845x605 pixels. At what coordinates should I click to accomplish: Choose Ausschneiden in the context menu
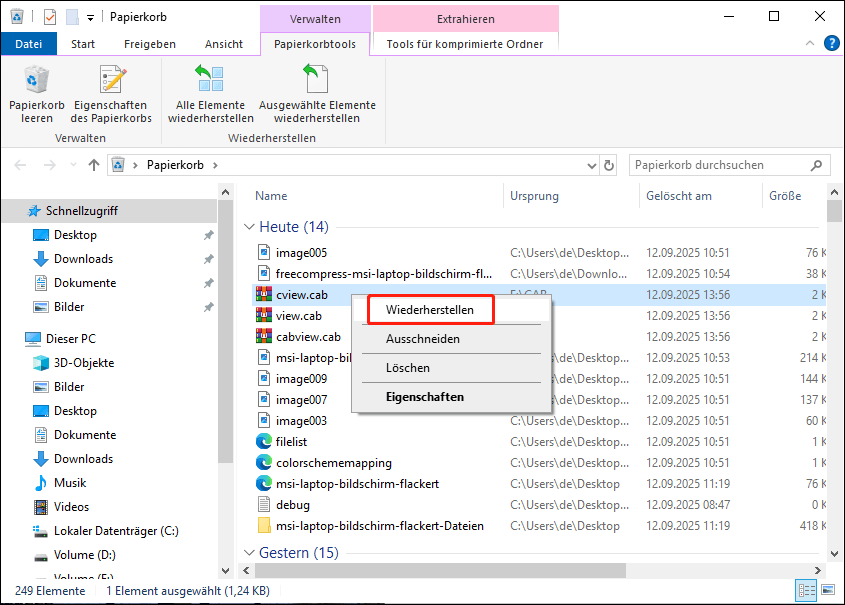click(x=452, y=339)
